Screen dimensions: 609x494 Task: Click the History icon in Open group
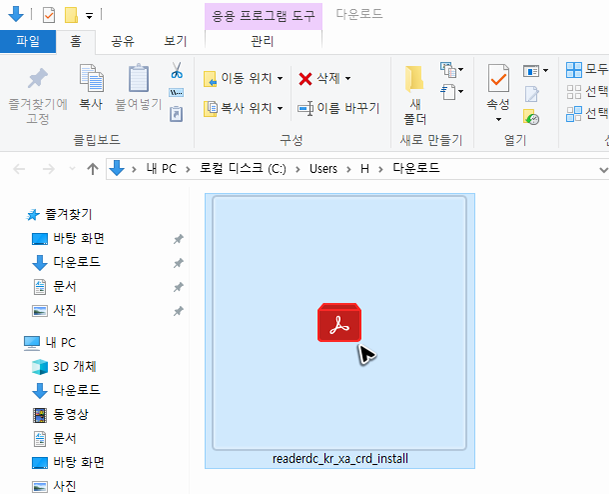531,117
